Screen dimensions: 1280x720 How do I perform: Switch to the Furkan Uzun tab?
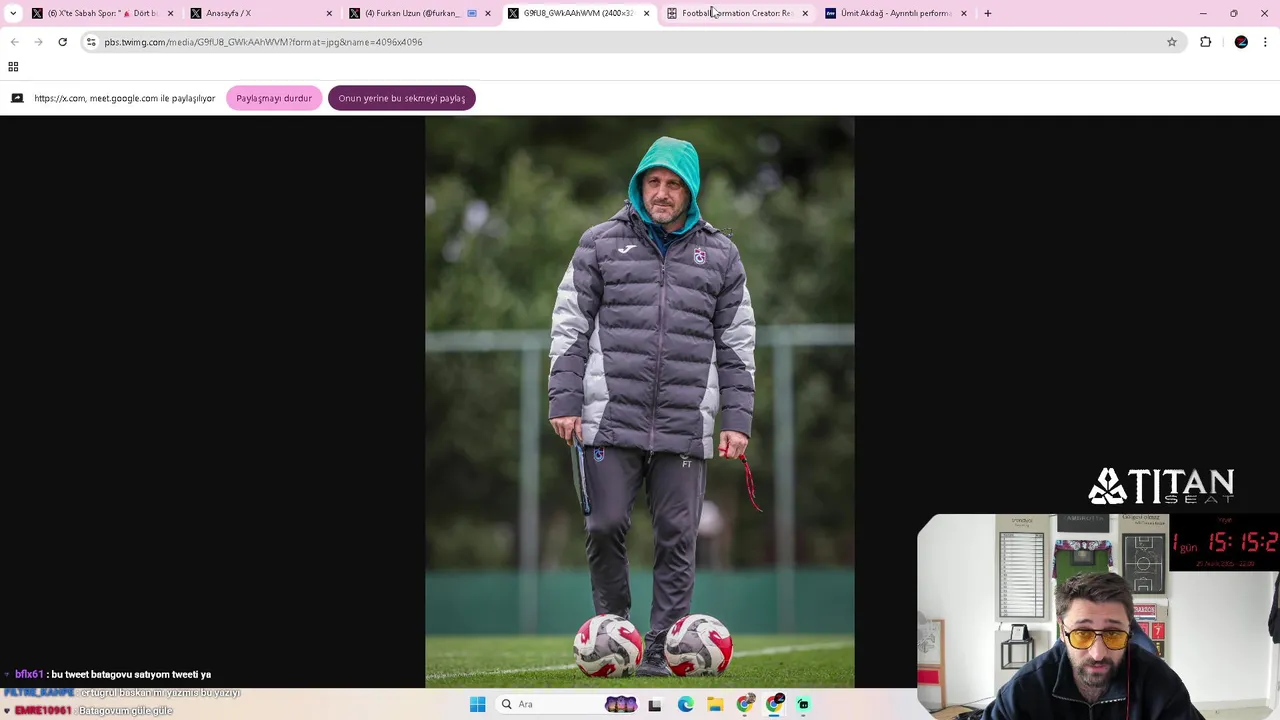click(420, 13)
